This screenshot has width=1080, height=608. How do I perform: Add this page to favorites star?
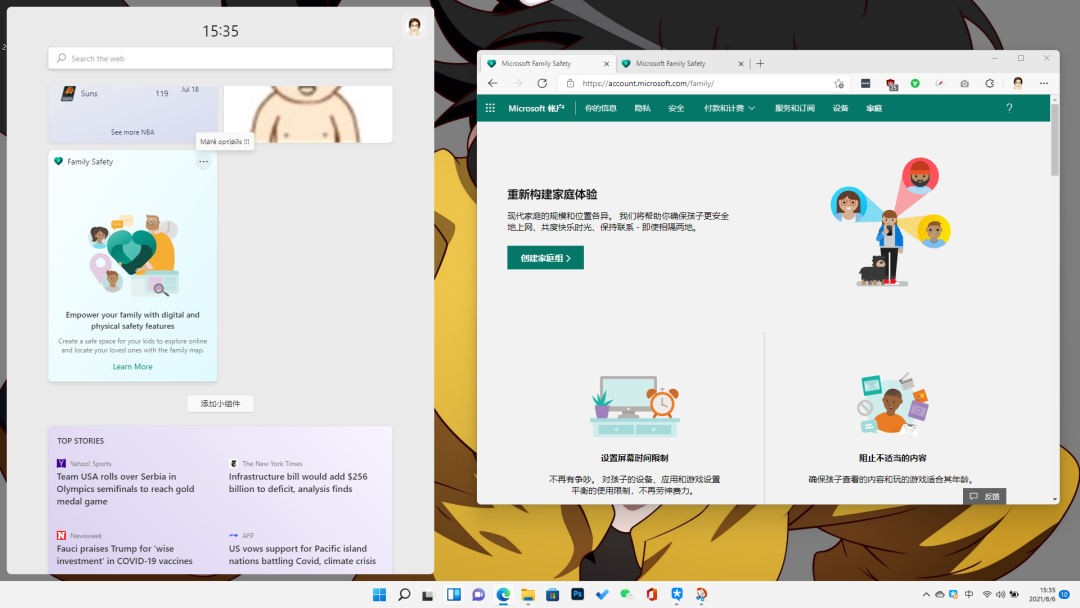coord(838,83)
